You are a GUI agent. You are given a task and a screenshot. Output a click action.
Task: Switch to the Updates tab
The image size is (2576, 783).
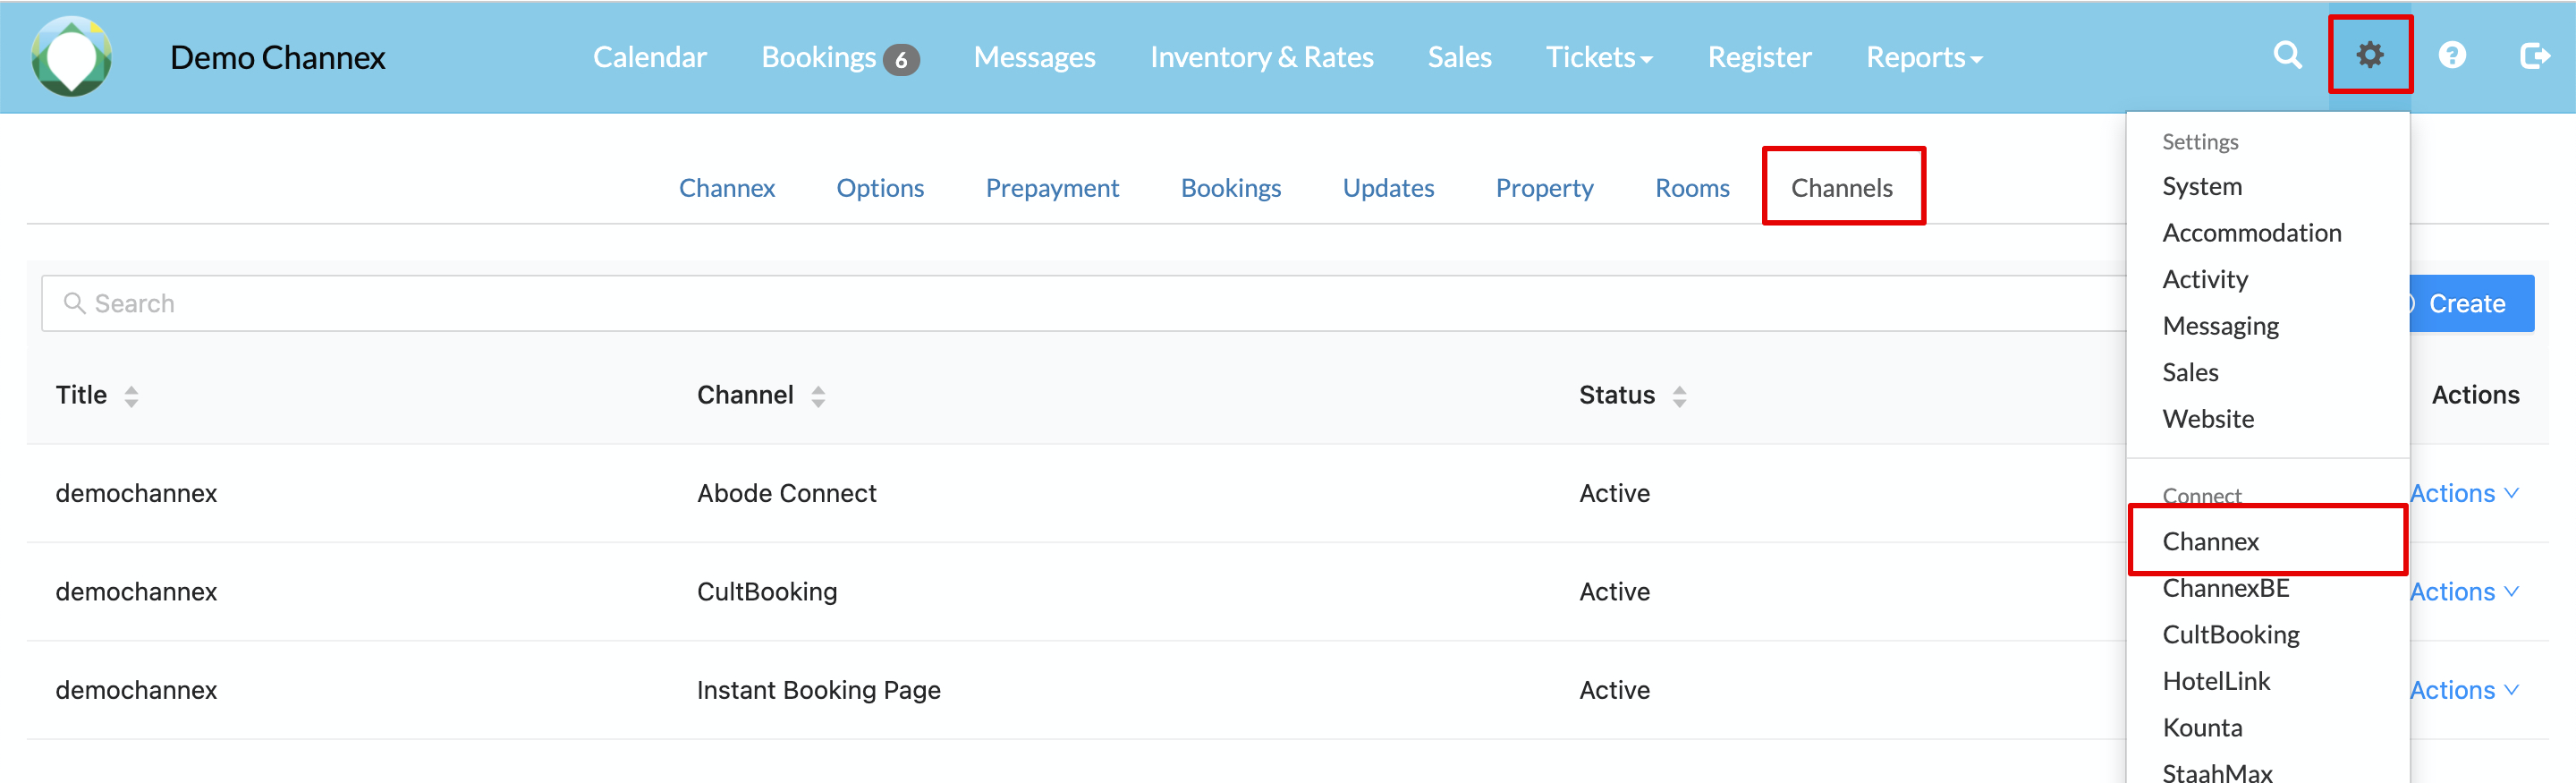(x=1388, y=188)
